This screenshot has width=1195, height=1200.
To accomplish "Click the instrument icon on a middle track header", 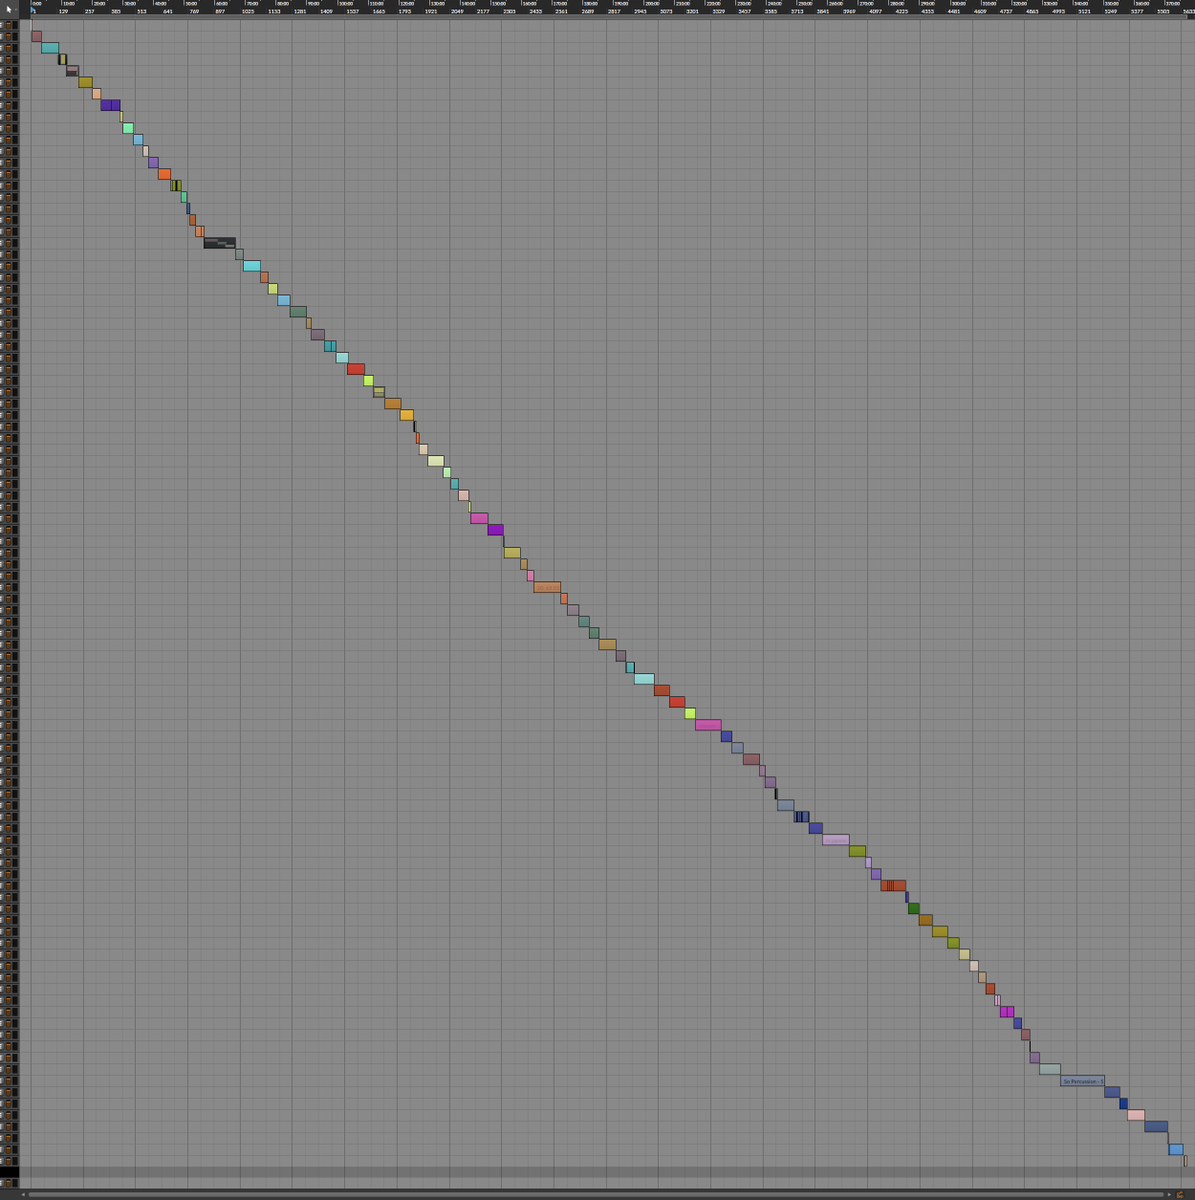I will pyautogui.click(x=8, y=600).
